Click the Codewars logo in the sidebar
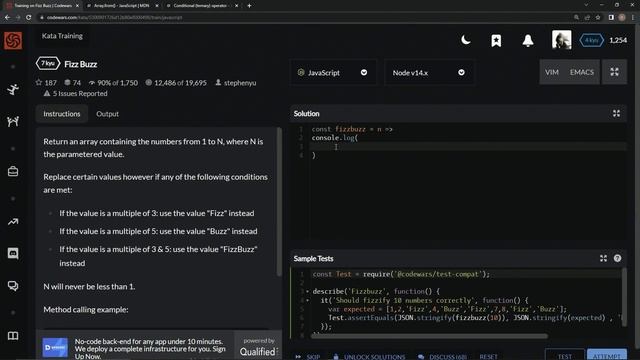Viewport: 640px width, 360px height. (13, 40)
